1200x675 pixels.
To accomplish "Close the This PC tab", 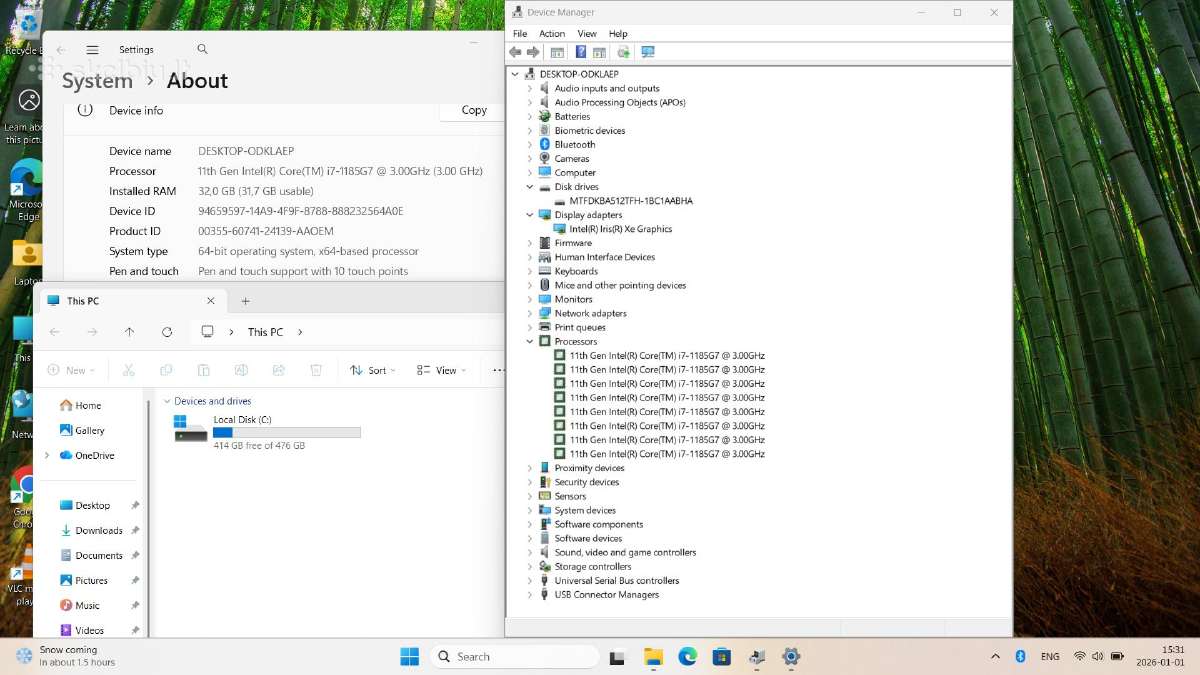I will click(211, 301).
